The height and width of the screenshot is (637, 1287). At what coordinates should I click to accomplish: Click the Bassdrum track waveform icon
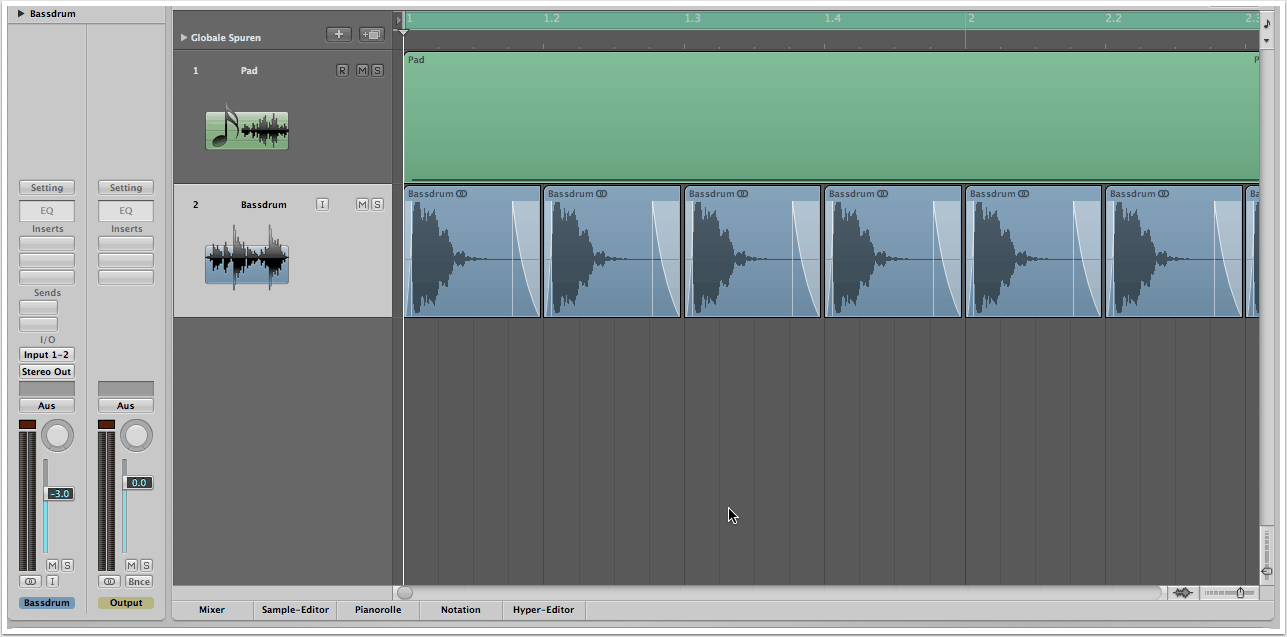(x=247, y=262)
